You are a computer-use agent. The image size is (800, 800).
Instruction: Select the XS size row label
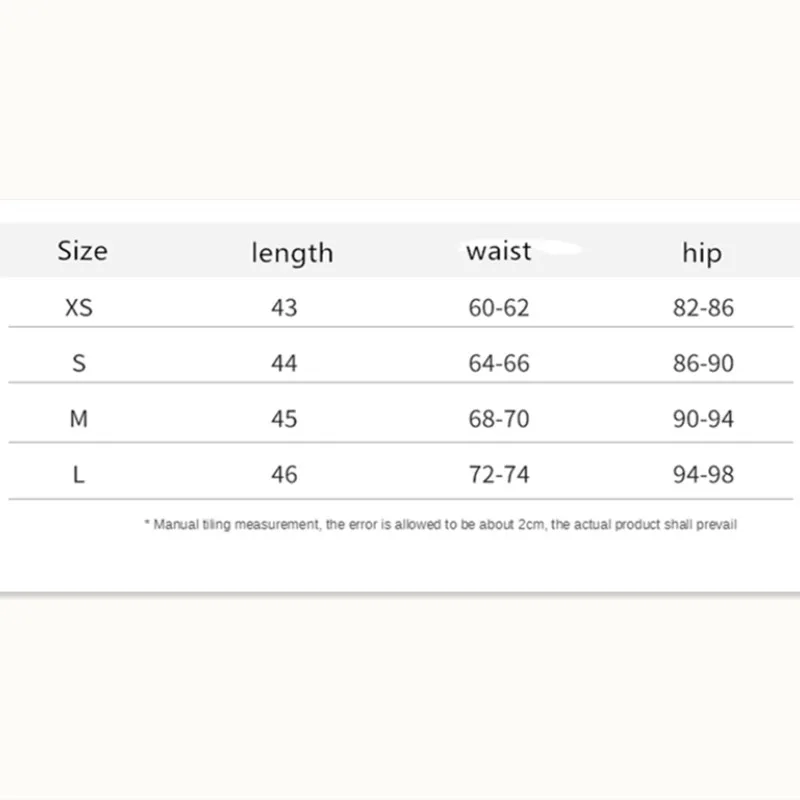(79, 308)
